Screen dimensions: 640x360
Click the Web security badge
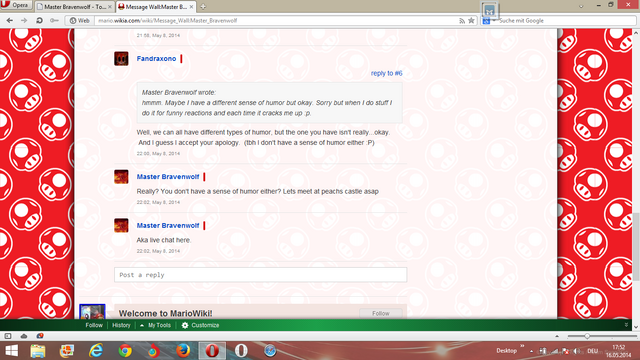click(x=79, y=20)
